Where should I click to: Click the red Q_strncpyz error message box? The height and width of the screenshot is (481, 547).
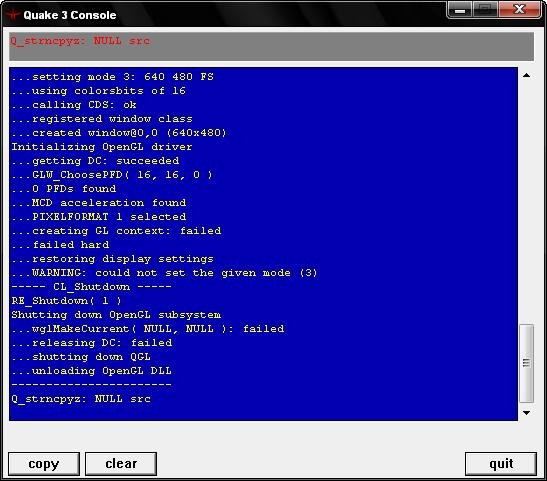click(x=271, y=46)
